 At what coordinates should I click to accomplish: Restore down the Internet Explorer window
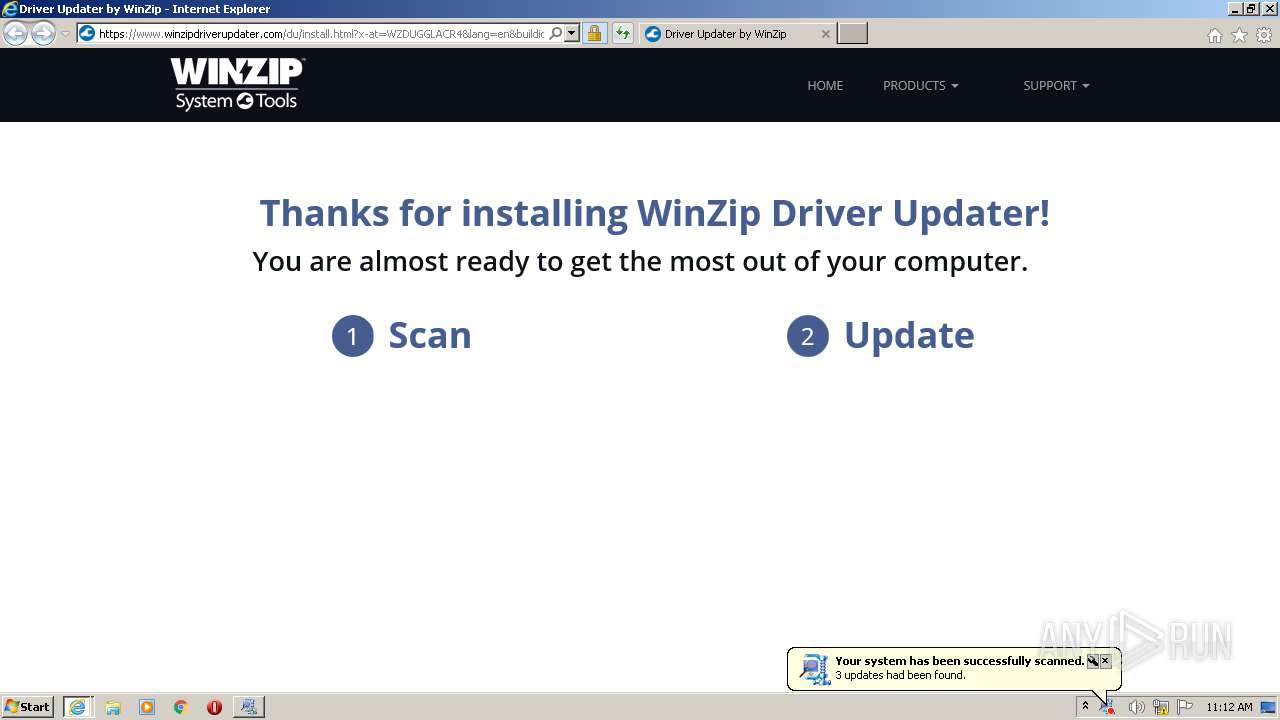[x=1251, y=8]
